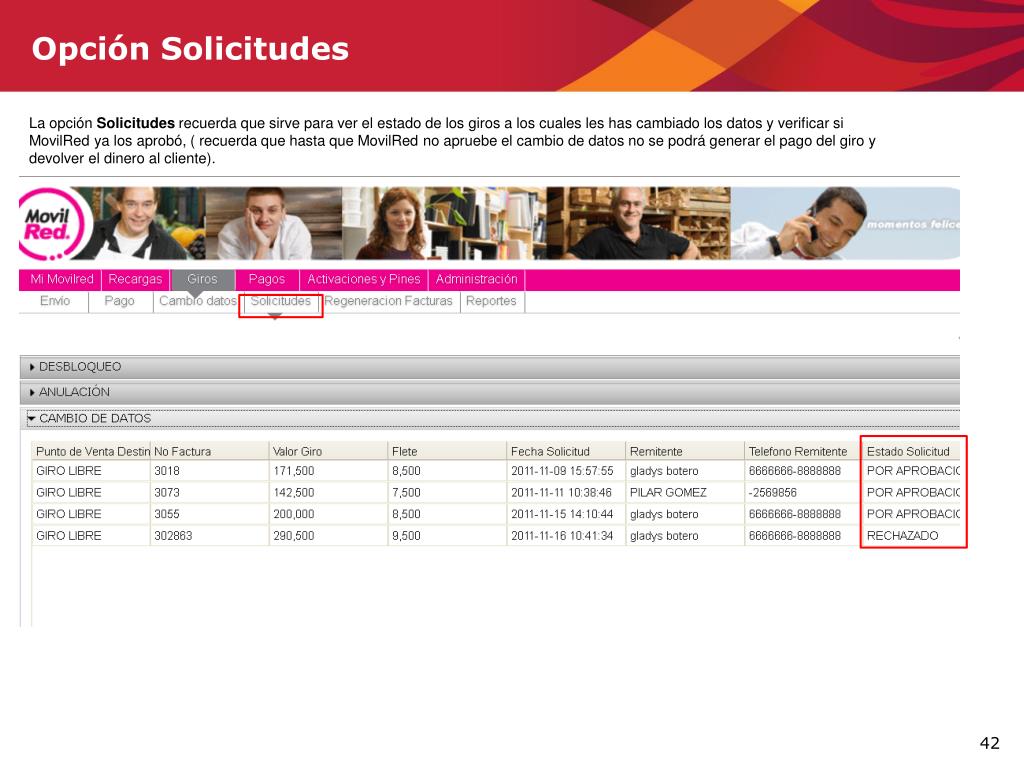Open Regeneracion Facturas submenu
This screenshot has height=768, width=1024.
389,301
